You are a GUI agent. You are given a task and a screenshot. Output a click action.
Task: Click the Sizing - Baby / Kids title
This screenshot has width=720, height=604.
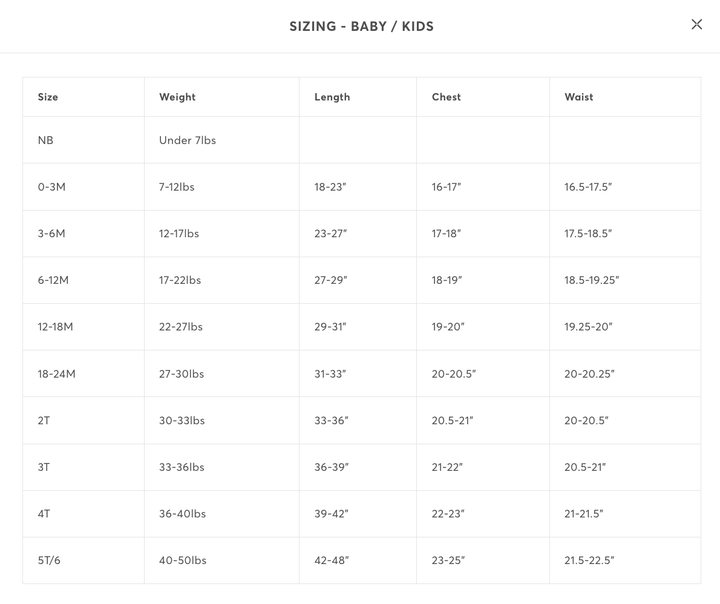(361, 26)
